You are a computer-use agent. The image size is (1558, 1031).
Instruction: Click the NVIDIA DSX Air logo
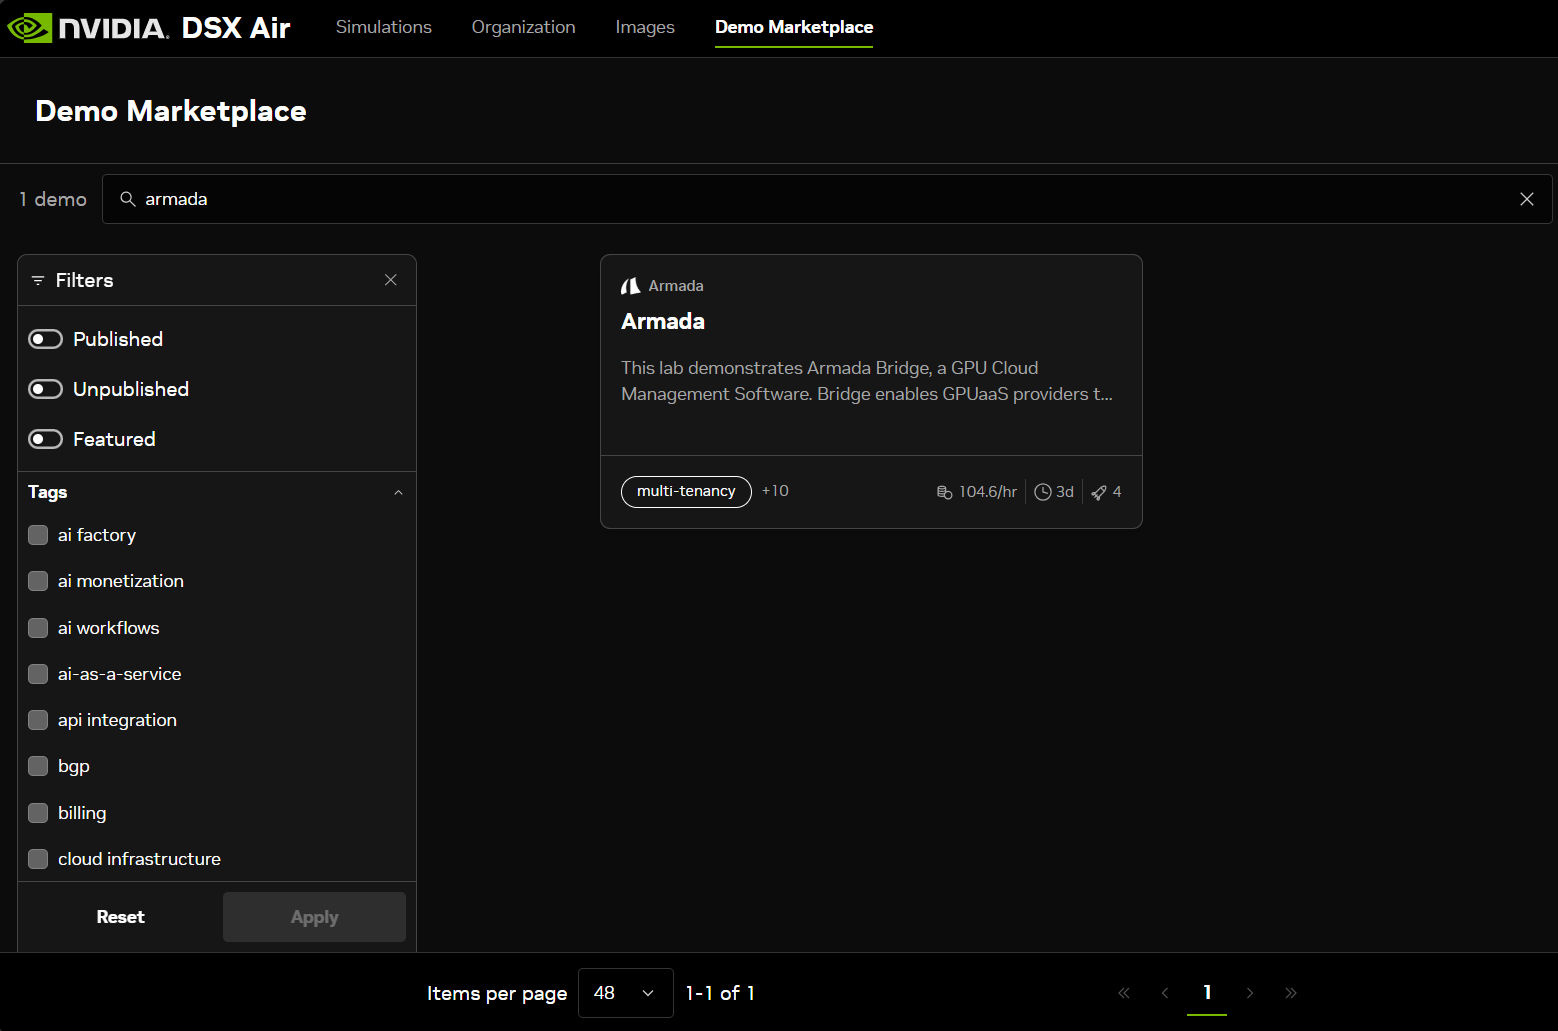pyautogui.click(x=149, y=27)
